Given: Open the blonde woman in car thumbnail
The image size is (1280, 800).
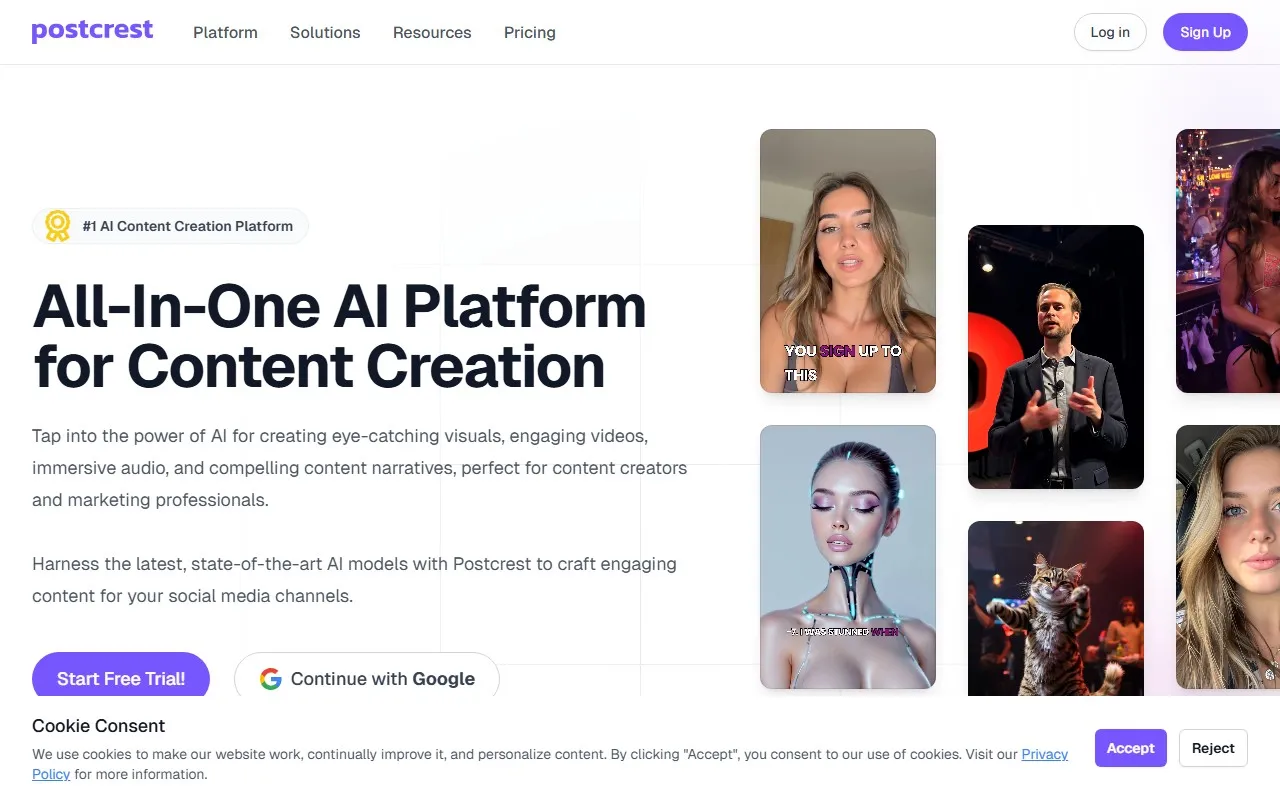Looking at the screenshot, I should coord(1228,557).
